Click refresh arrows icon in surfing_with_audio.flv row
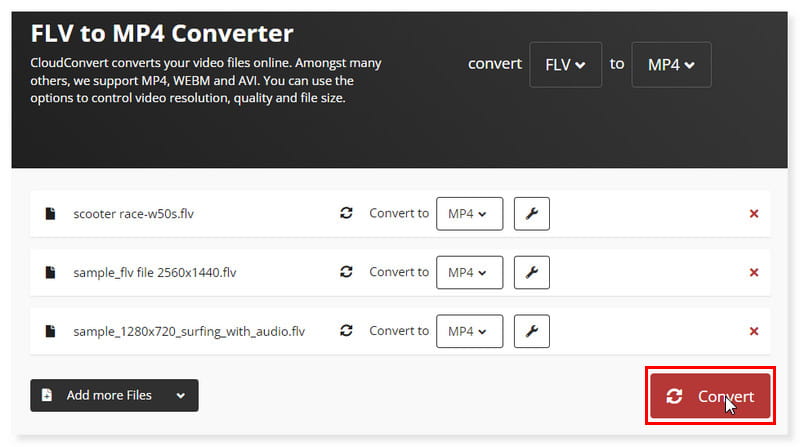The height and width of the screenshot is (447, 800). [346, 330]
